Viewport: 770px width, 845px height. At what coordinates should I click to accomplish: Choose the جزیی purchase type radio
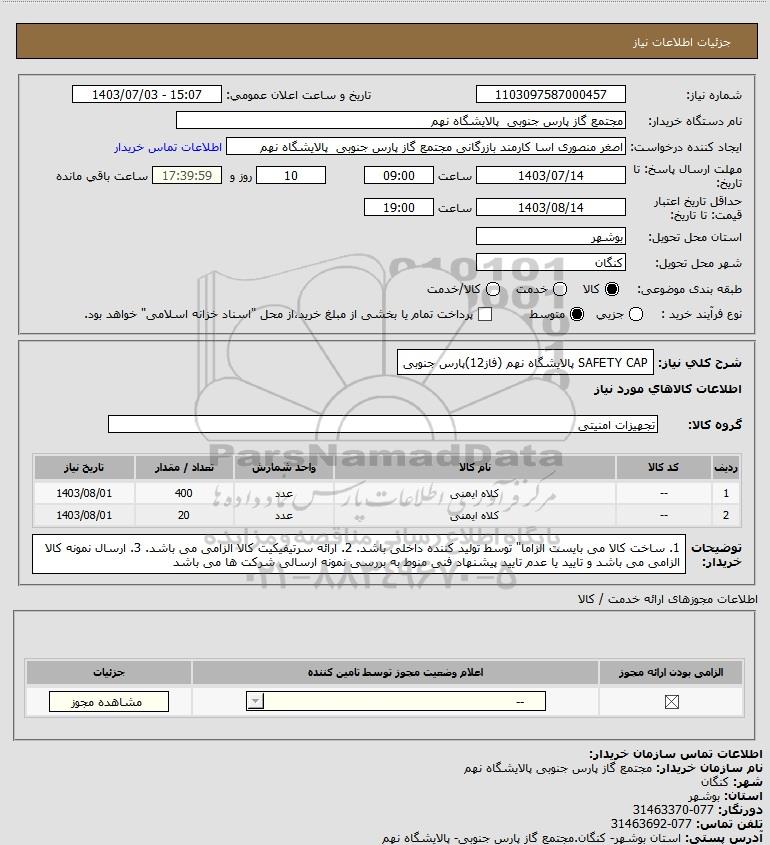click(636, 314)
